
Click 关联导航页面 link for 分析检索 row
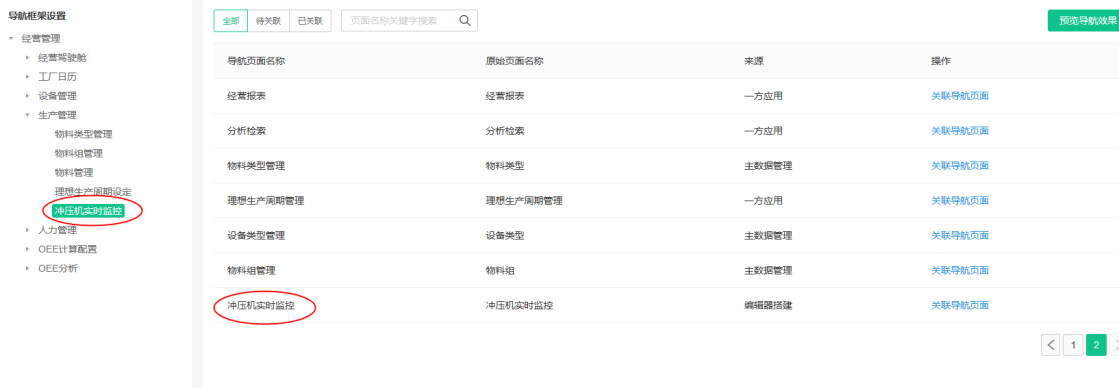[x=960, y=131]
